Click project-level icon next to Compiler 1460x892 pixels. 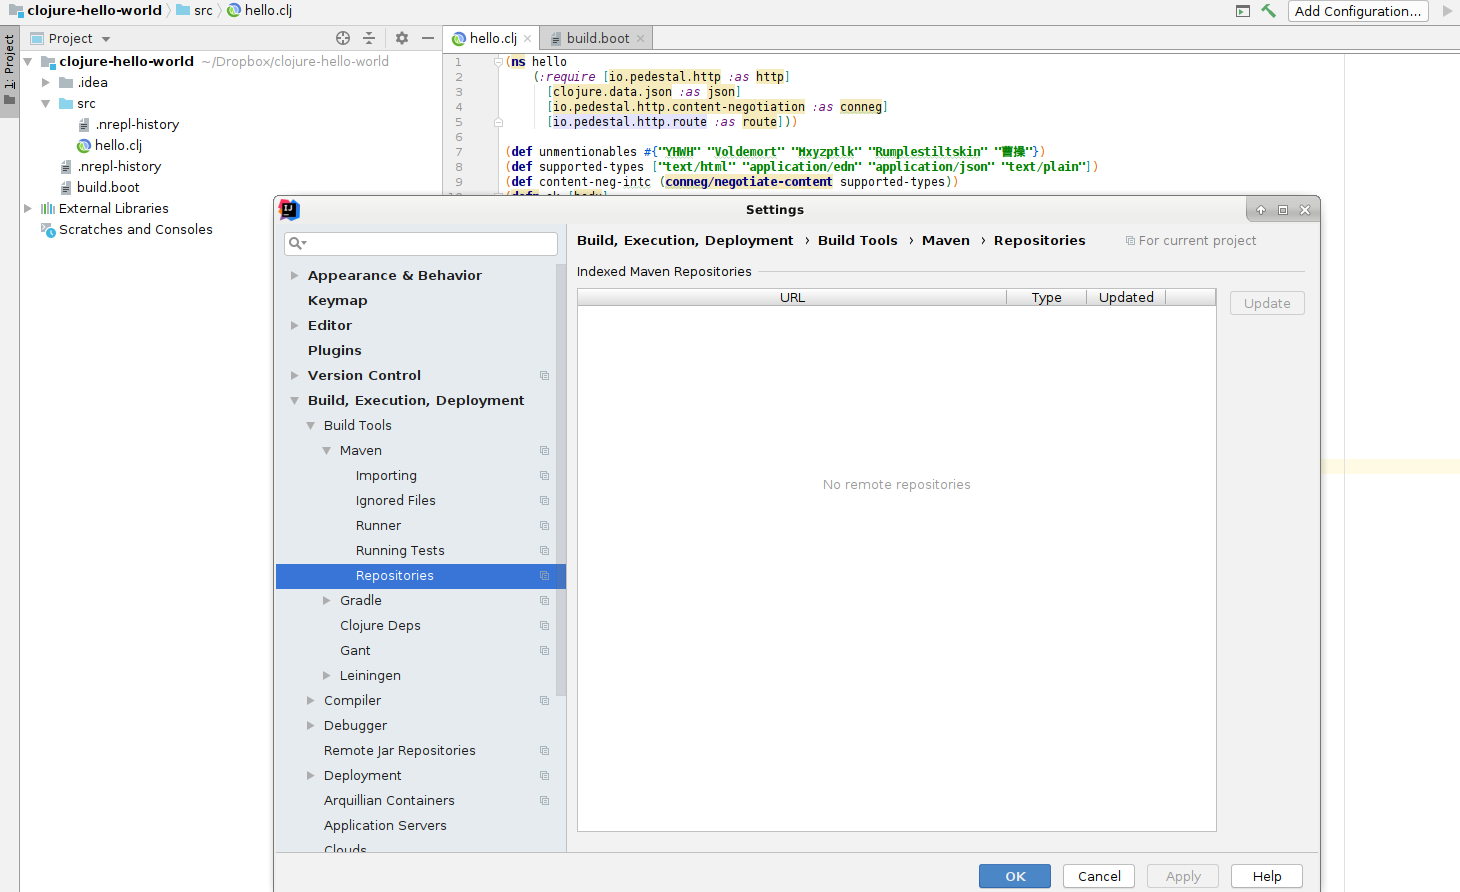pyautogui.click(x=545, y=701)
